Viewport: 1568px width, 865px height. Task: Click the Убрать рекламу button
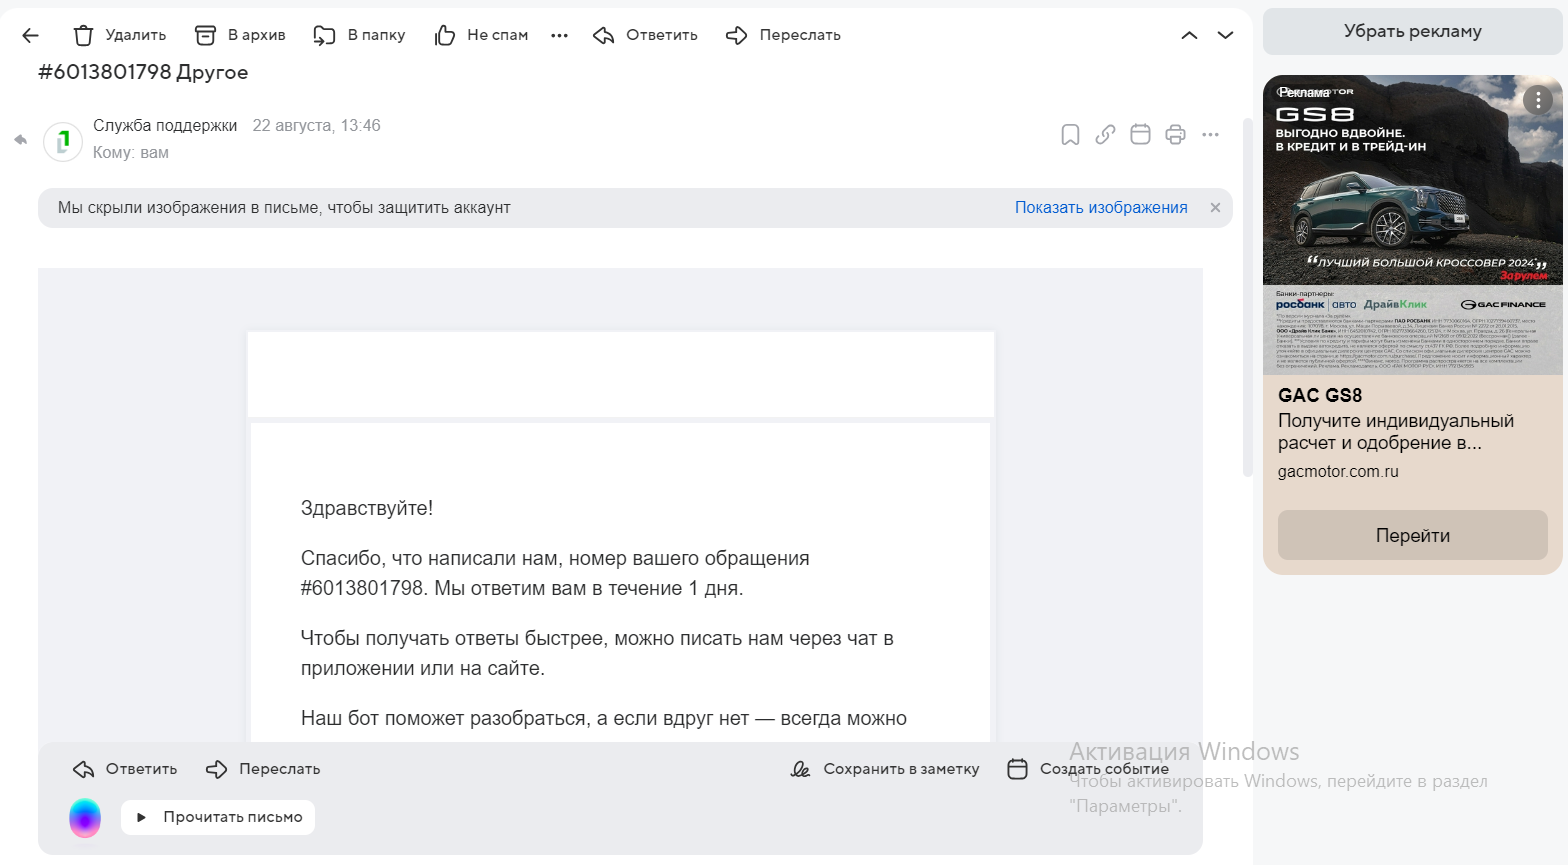tap(1412, 32)
